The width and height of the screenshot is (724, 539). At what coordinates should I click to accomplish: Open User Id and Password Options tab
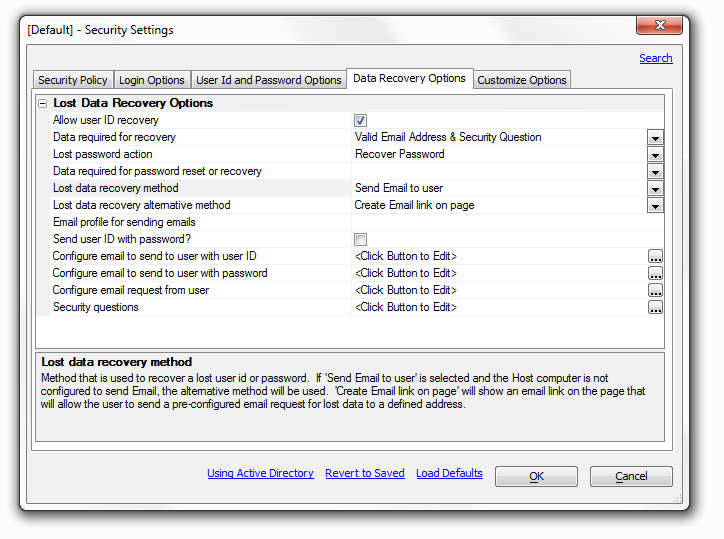click(269, 80)
